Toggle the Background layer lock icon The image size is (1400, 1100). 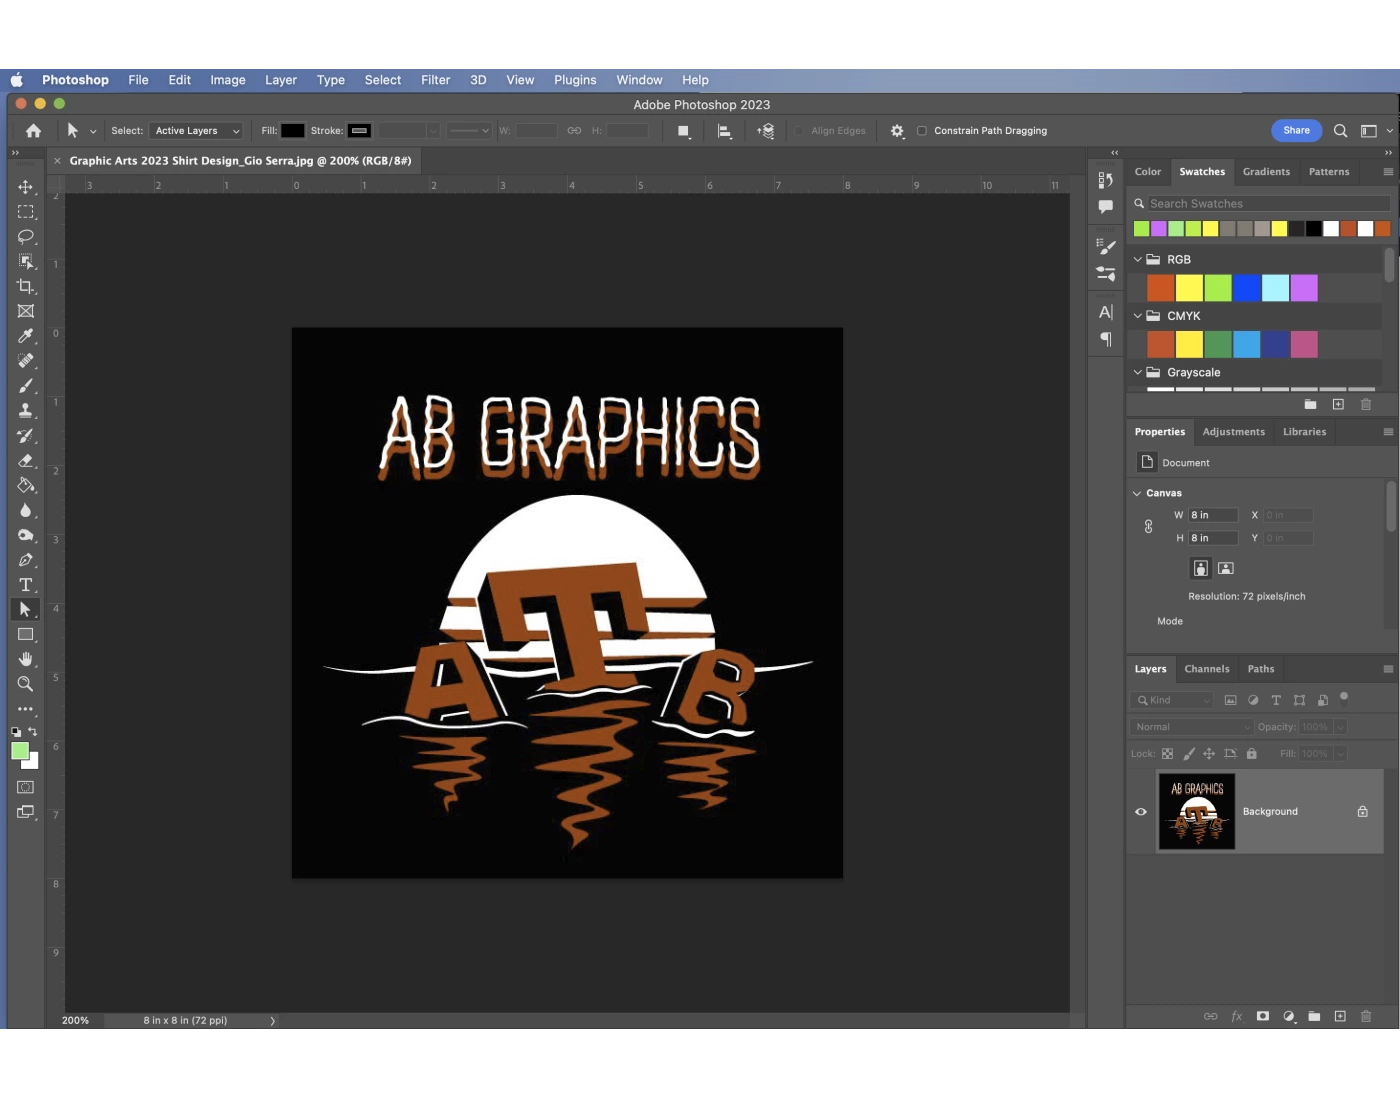pyautogui.click(x=1362, y=812)
